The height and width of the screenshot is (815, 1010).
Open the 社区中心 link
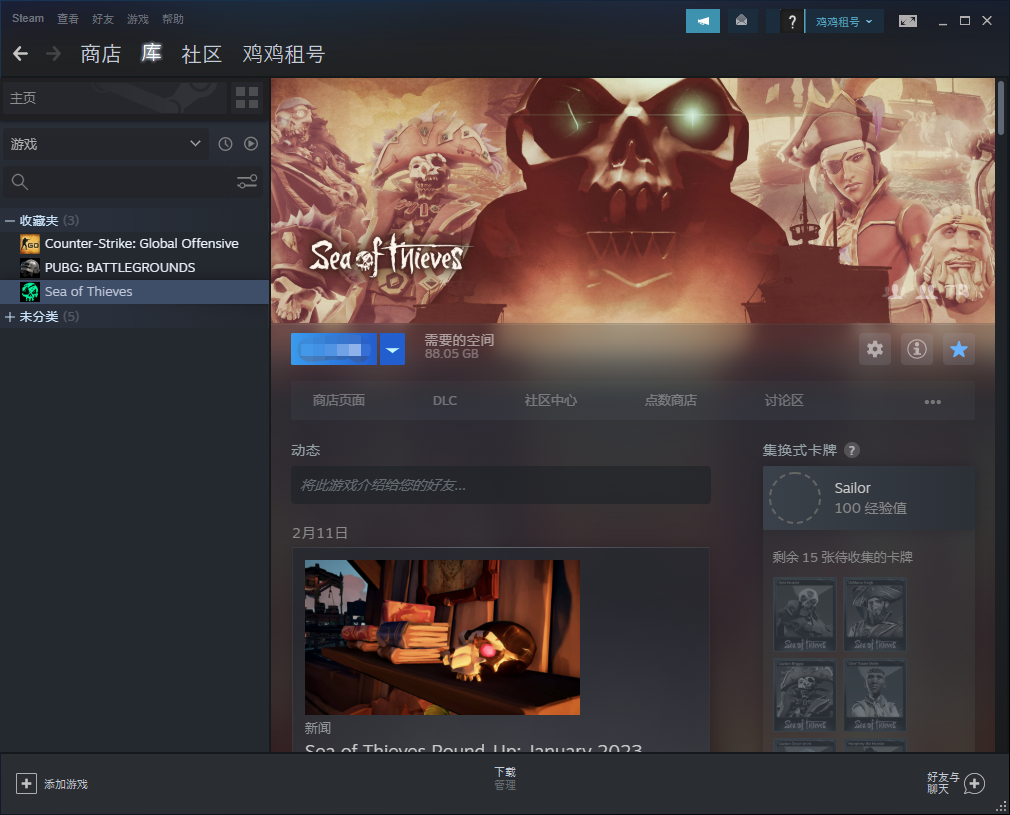(x=551, y=401)
